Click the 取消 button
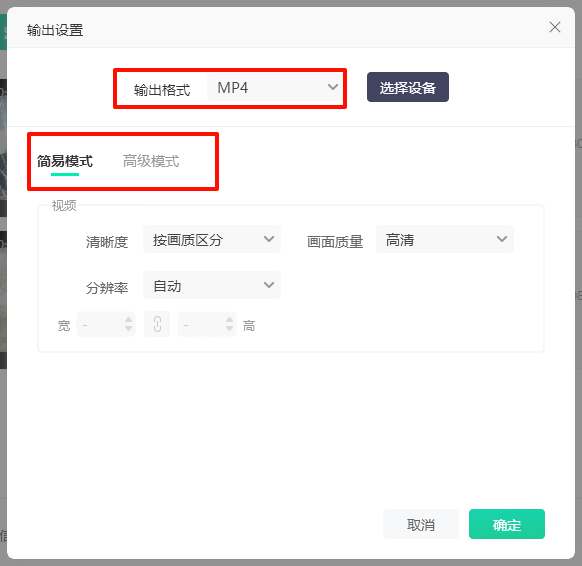This screenshot has height=566, width=582. click(x=421, y=524)
